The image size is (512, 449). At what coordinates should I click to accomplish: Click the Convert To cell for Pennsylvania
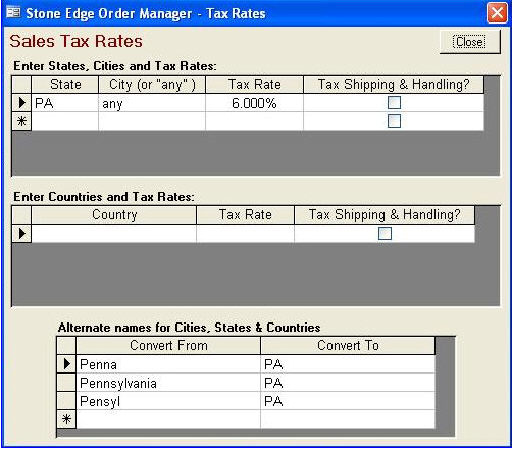click(348, 383)
